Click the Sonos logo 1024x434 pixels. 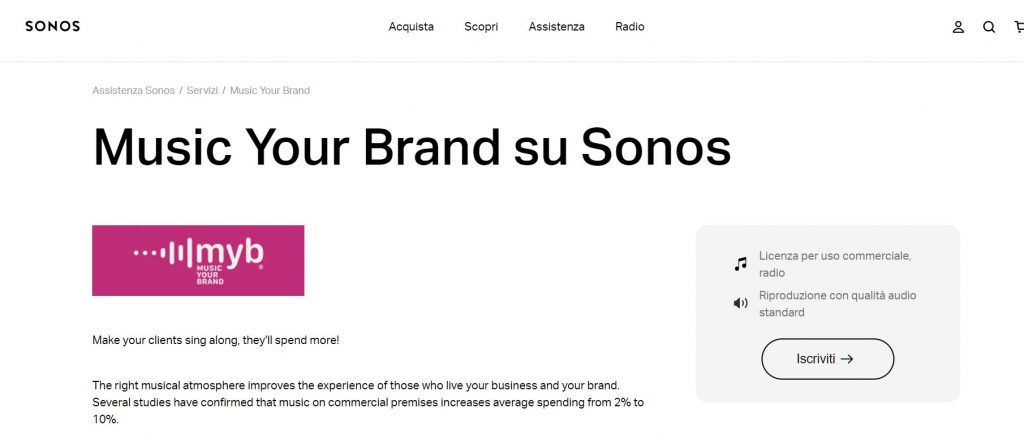[52, 26]
